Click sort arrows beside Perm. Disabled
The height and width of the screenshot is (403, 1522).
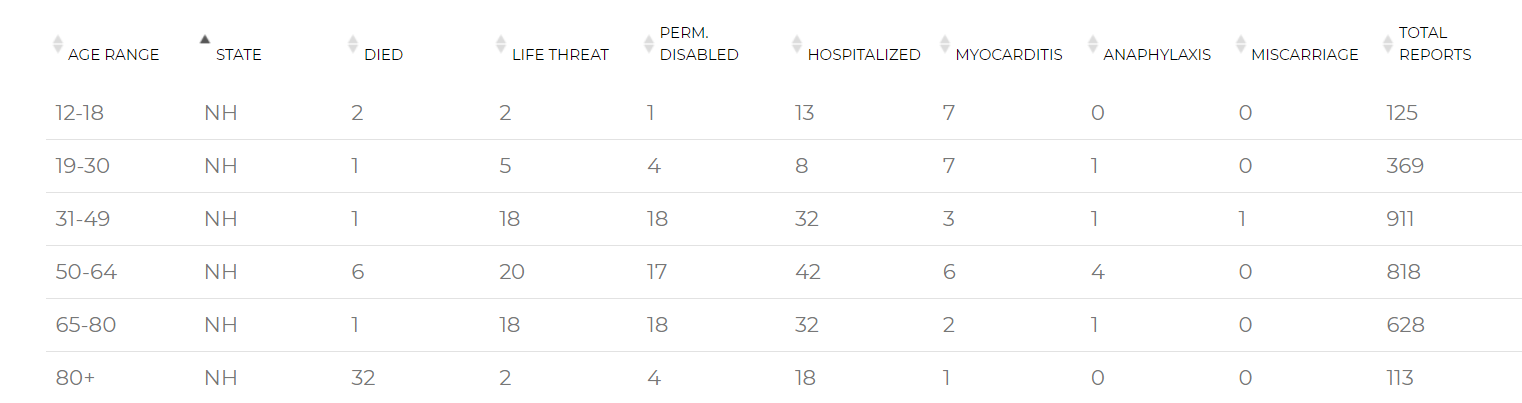tap(648, 44)
